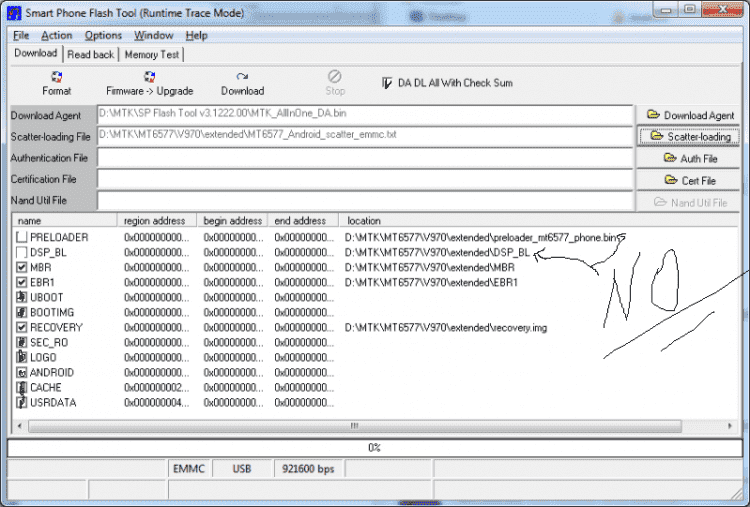
Task: Click the location column header
Action: 538,220
